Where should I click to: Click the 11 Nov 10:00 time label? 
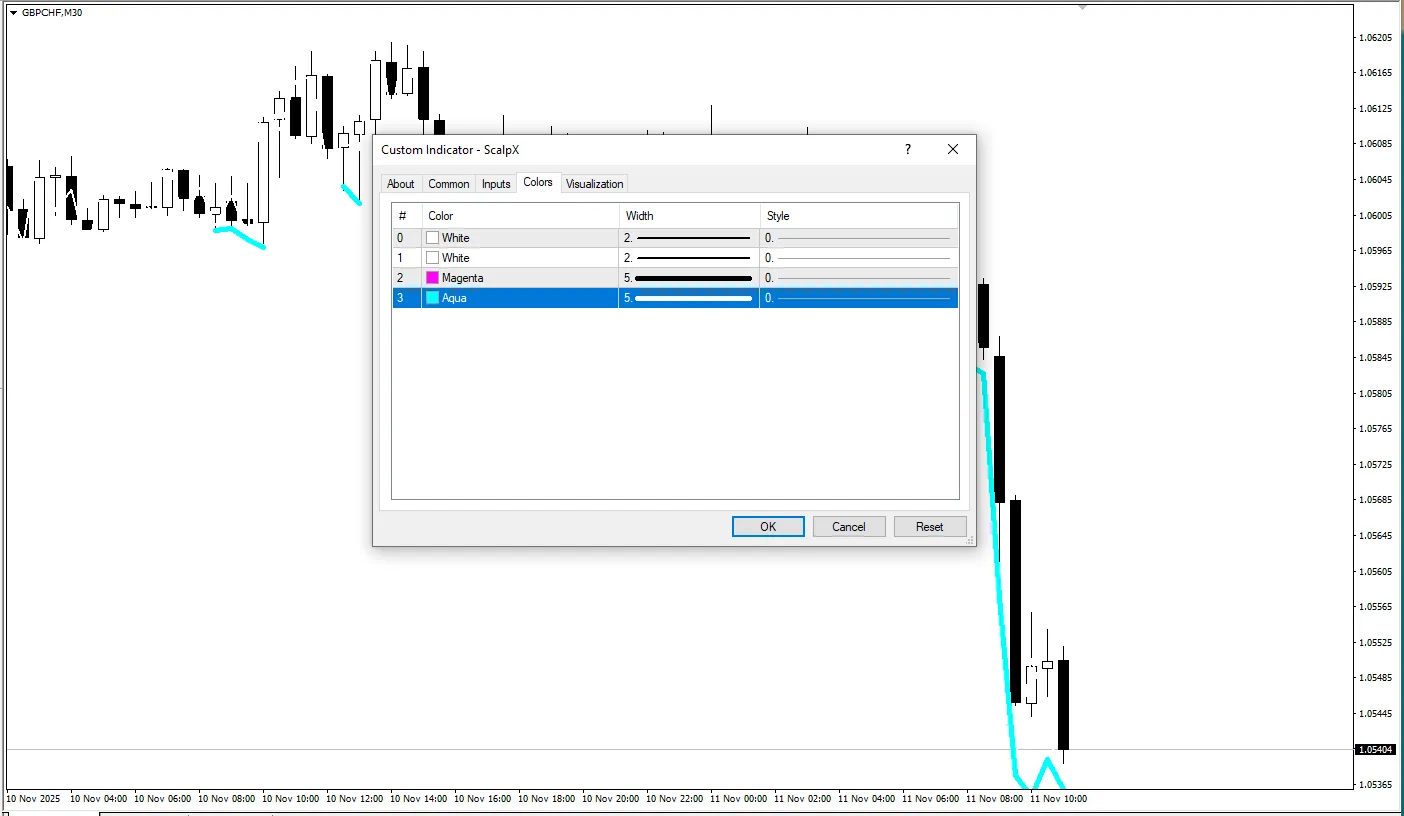pos(1059,799)
